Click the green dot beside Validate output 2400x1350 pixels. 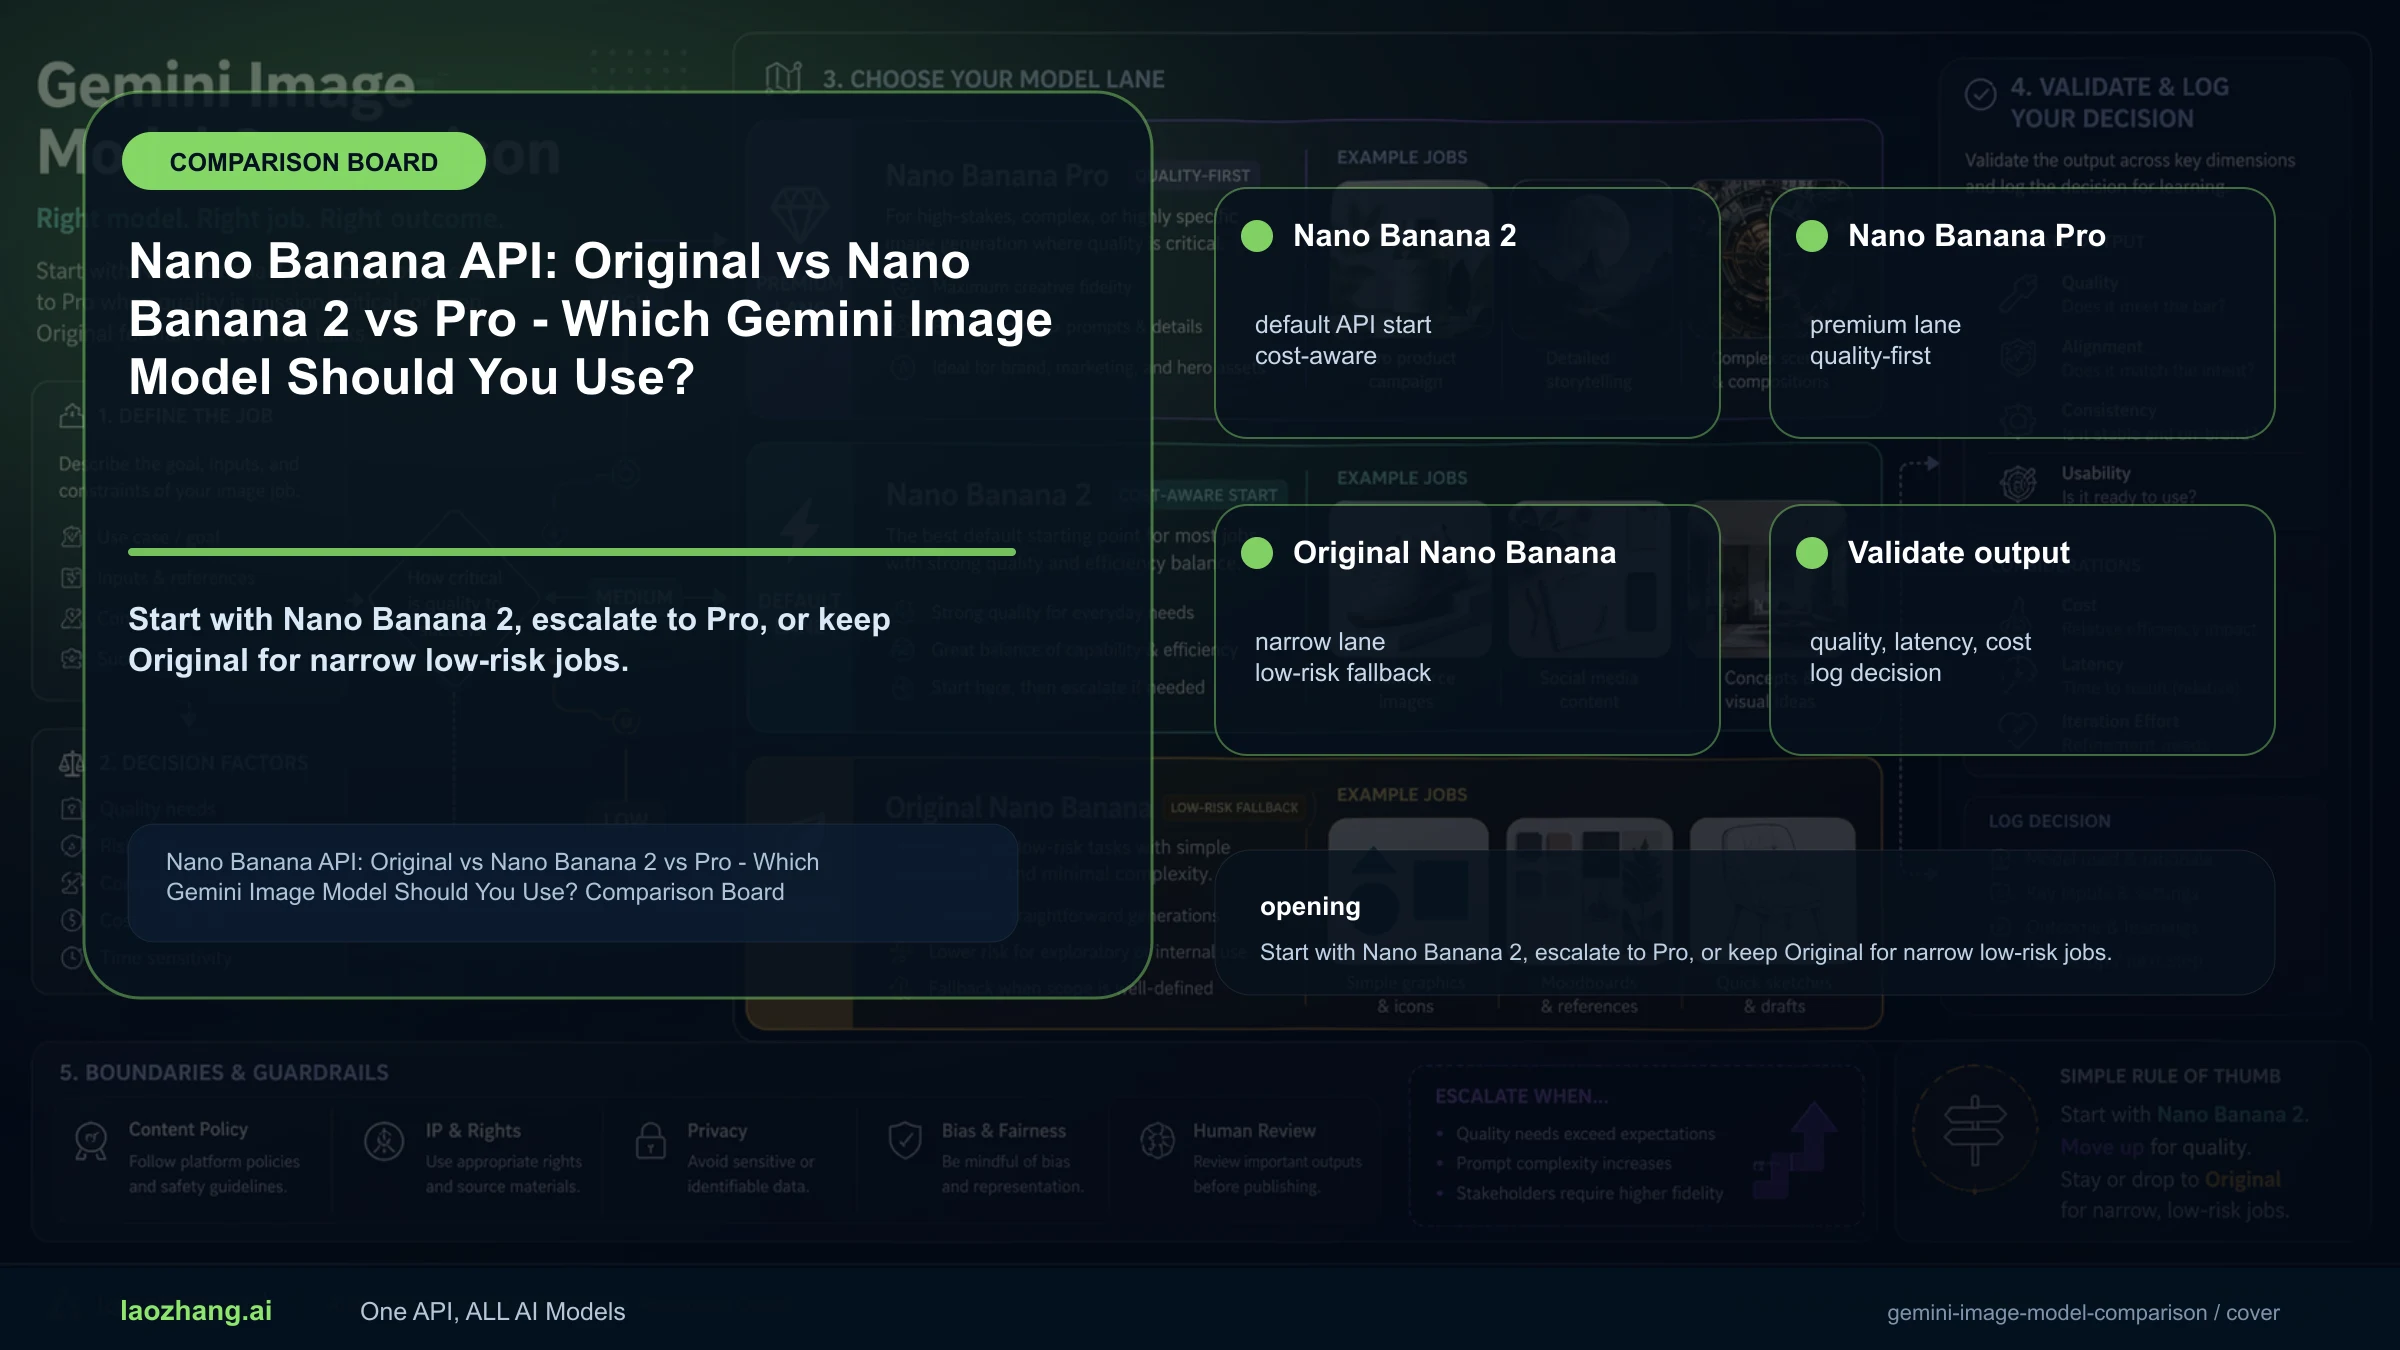coord(1812,553)
